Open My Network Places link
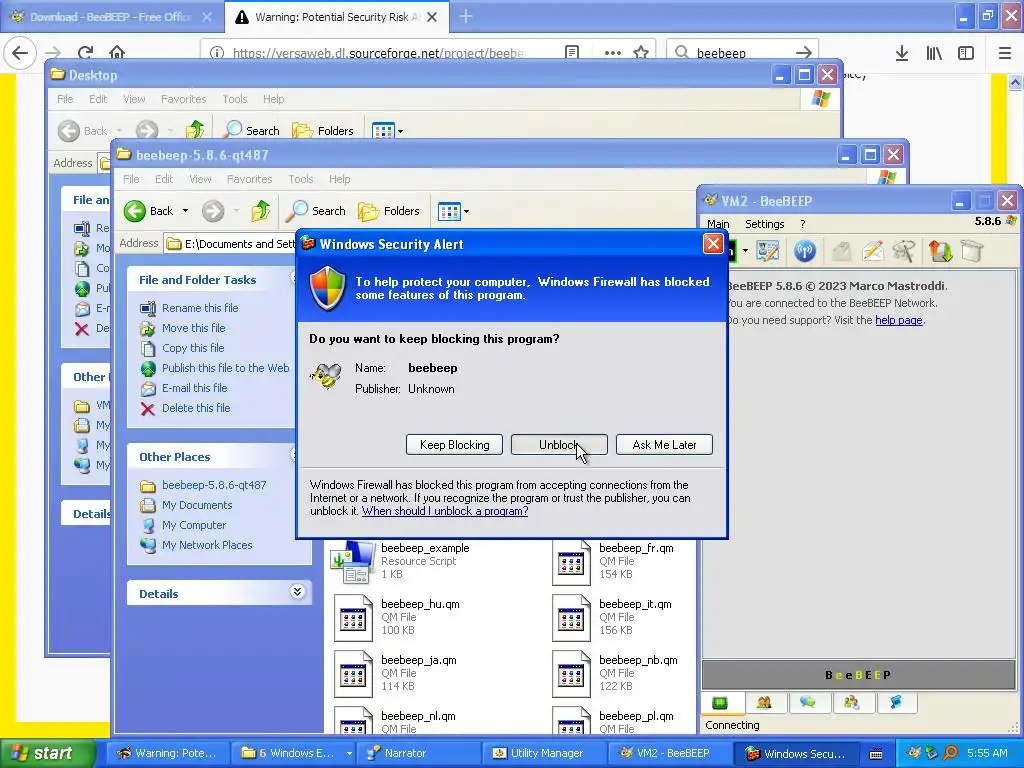The width and height of the screenshot is (1024, 768). tap(207, 545)
